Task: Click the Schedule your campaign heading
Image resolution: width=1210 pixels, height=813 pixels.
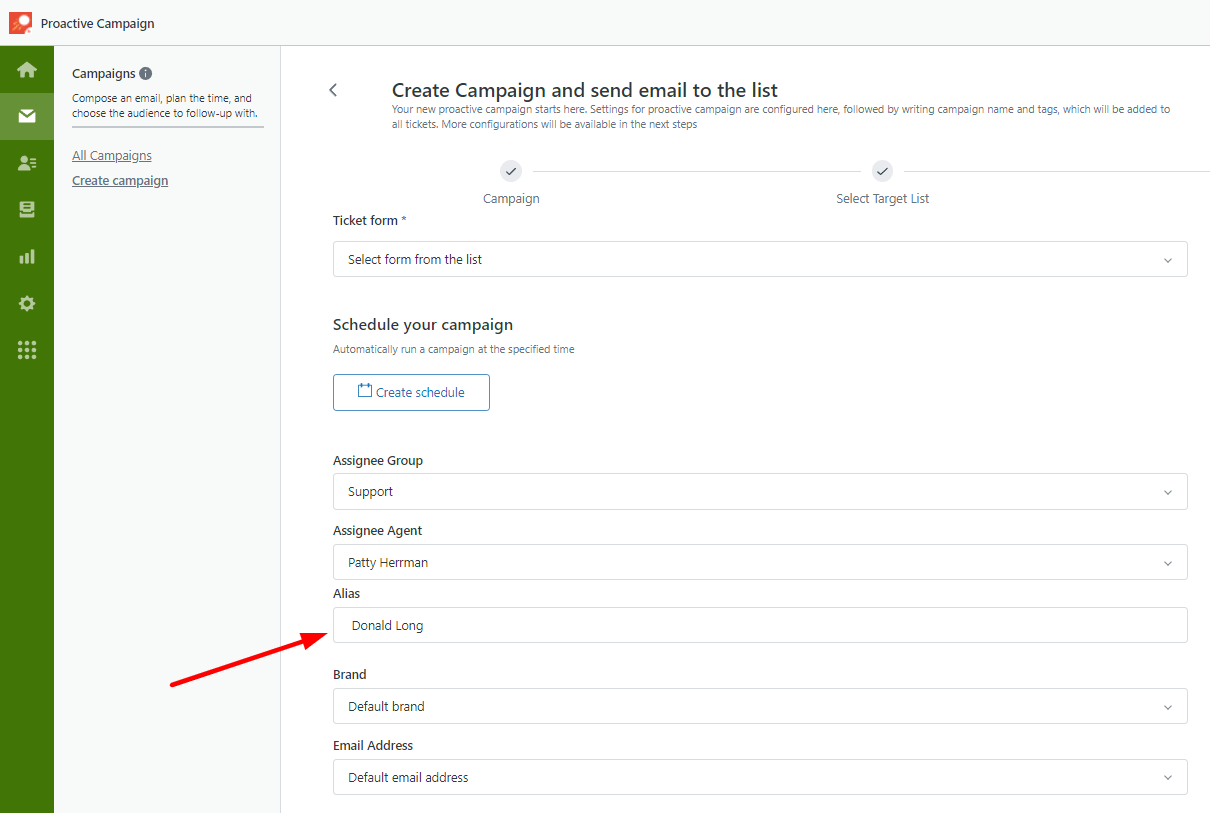Action: pyautogui.click(x=423, y=325)
